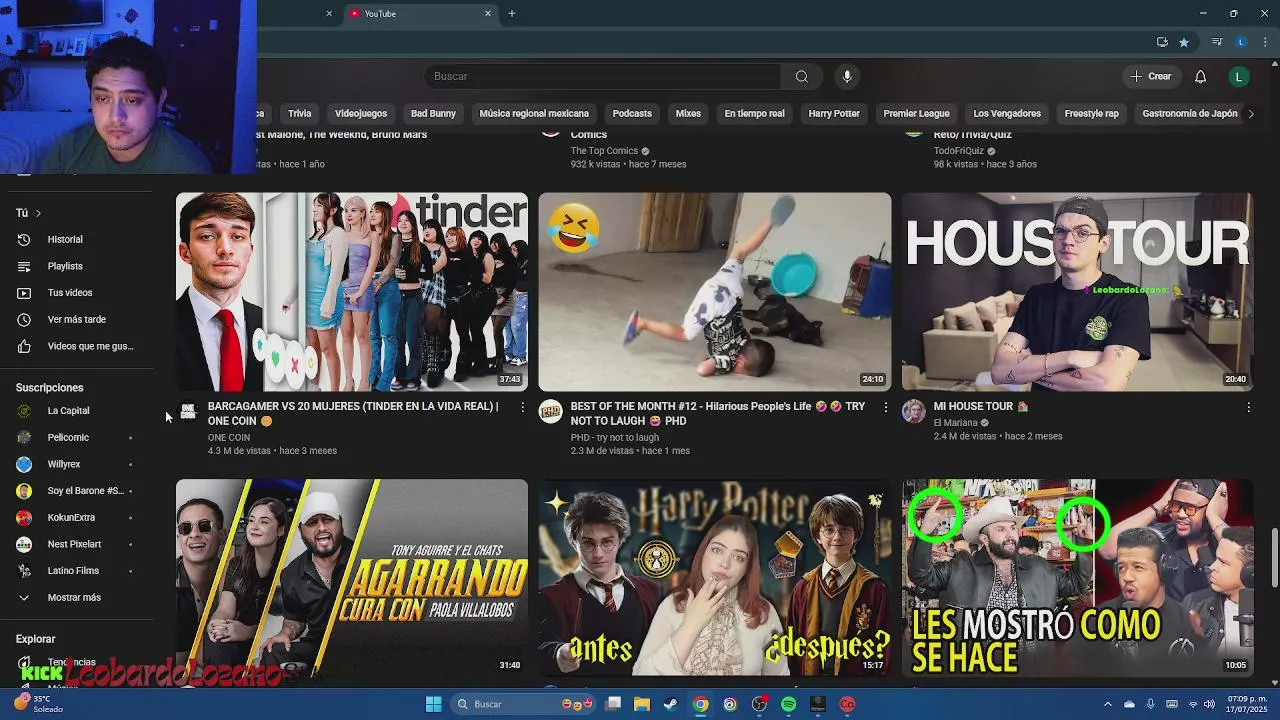Open options menu for Mi House Tour
Image resolution: width=1280 pixels, height=720 pixels.
point(1248,407)
